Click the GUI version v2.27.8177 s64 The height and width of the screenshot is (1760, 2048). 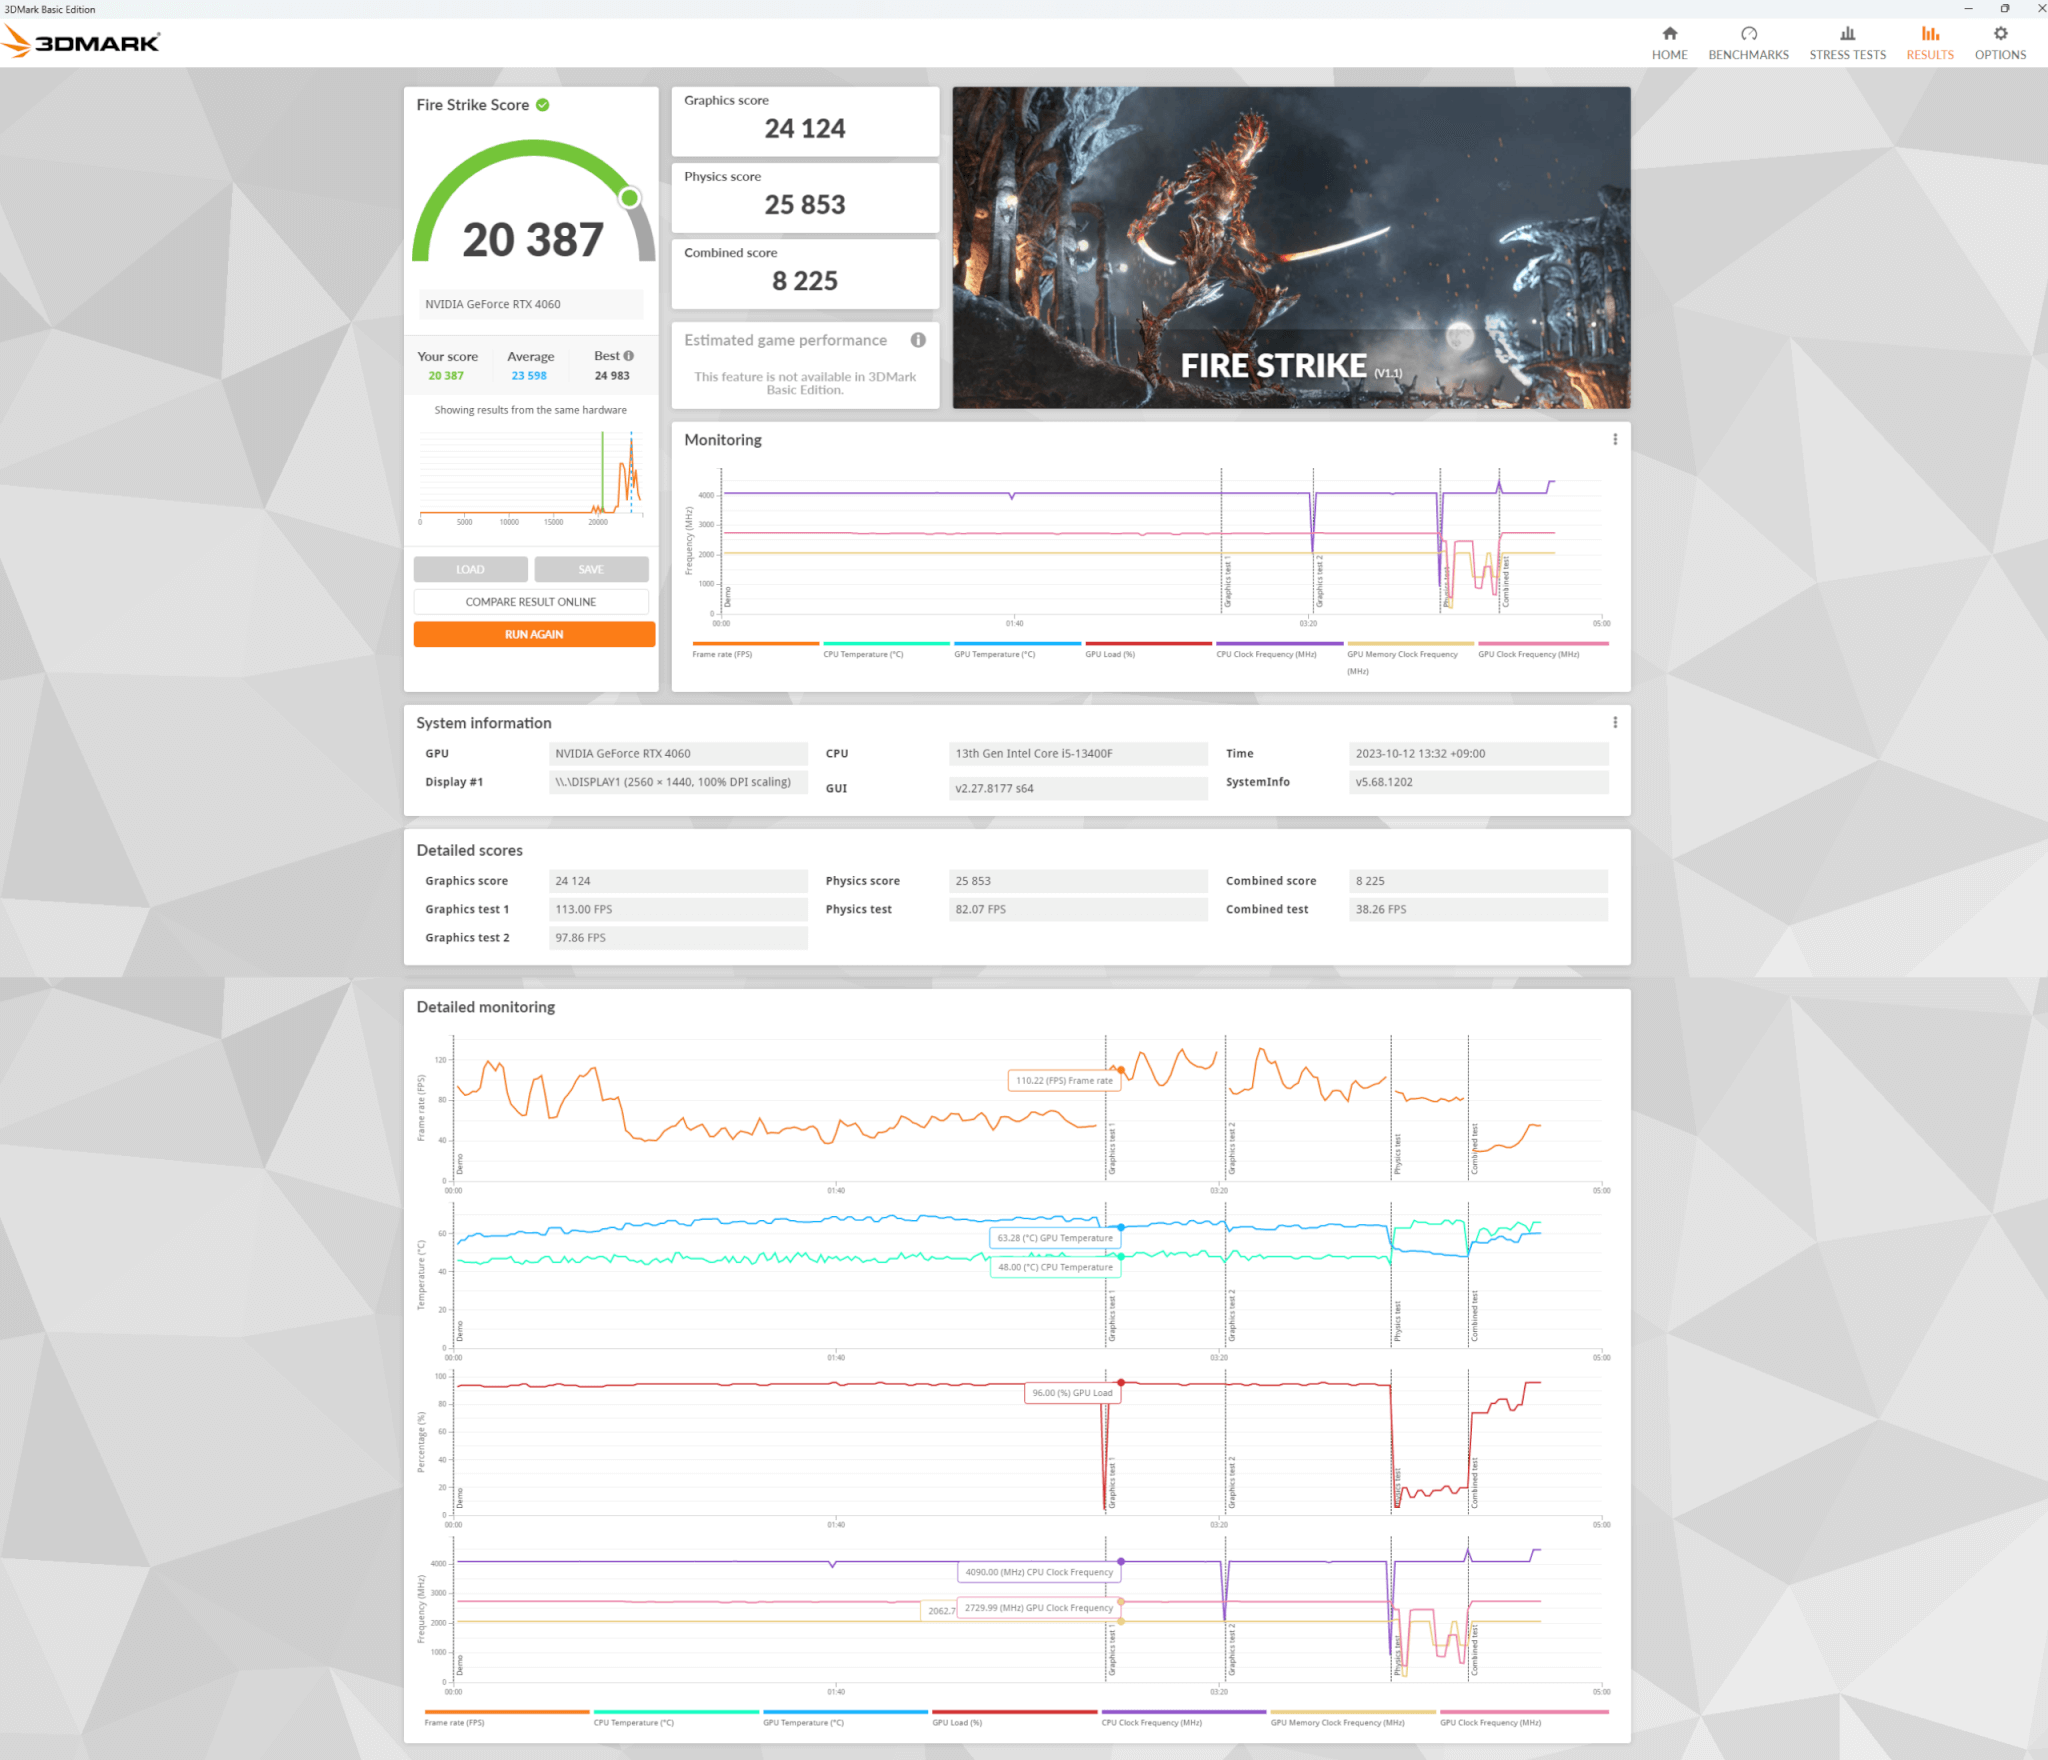(1078, 788)
